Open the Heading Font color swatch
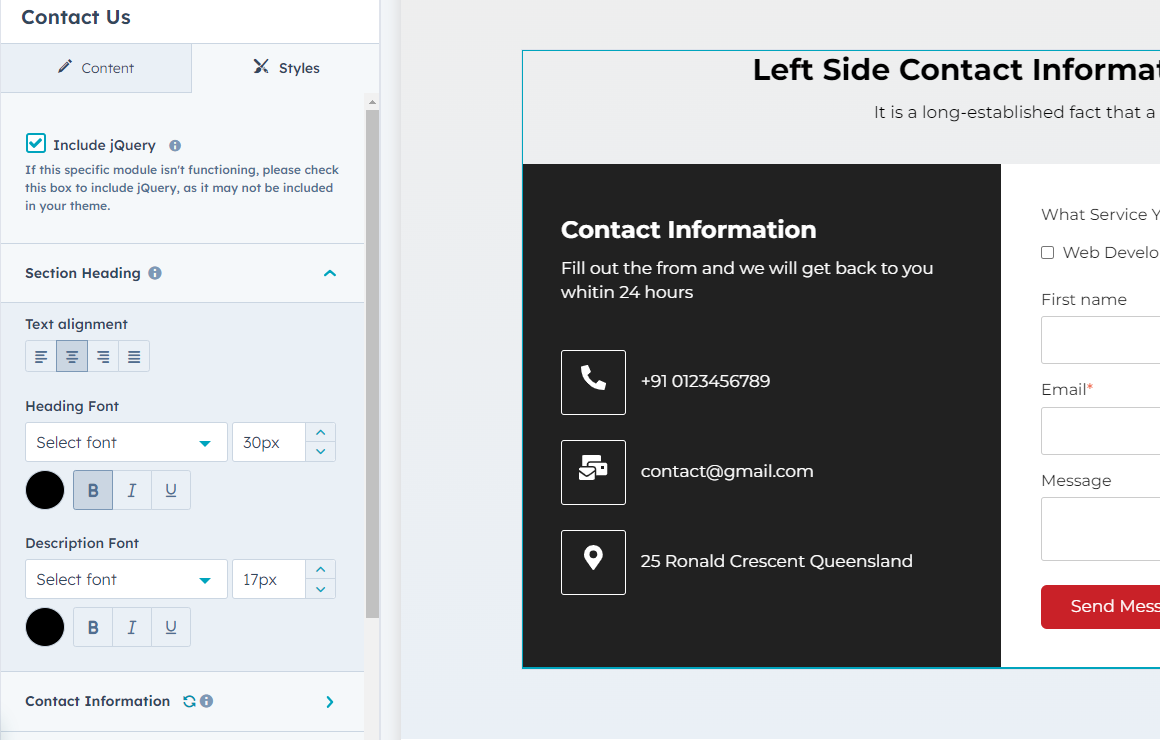The width and height of the screenshot is (1160, 740). click(x=45, y=491)
